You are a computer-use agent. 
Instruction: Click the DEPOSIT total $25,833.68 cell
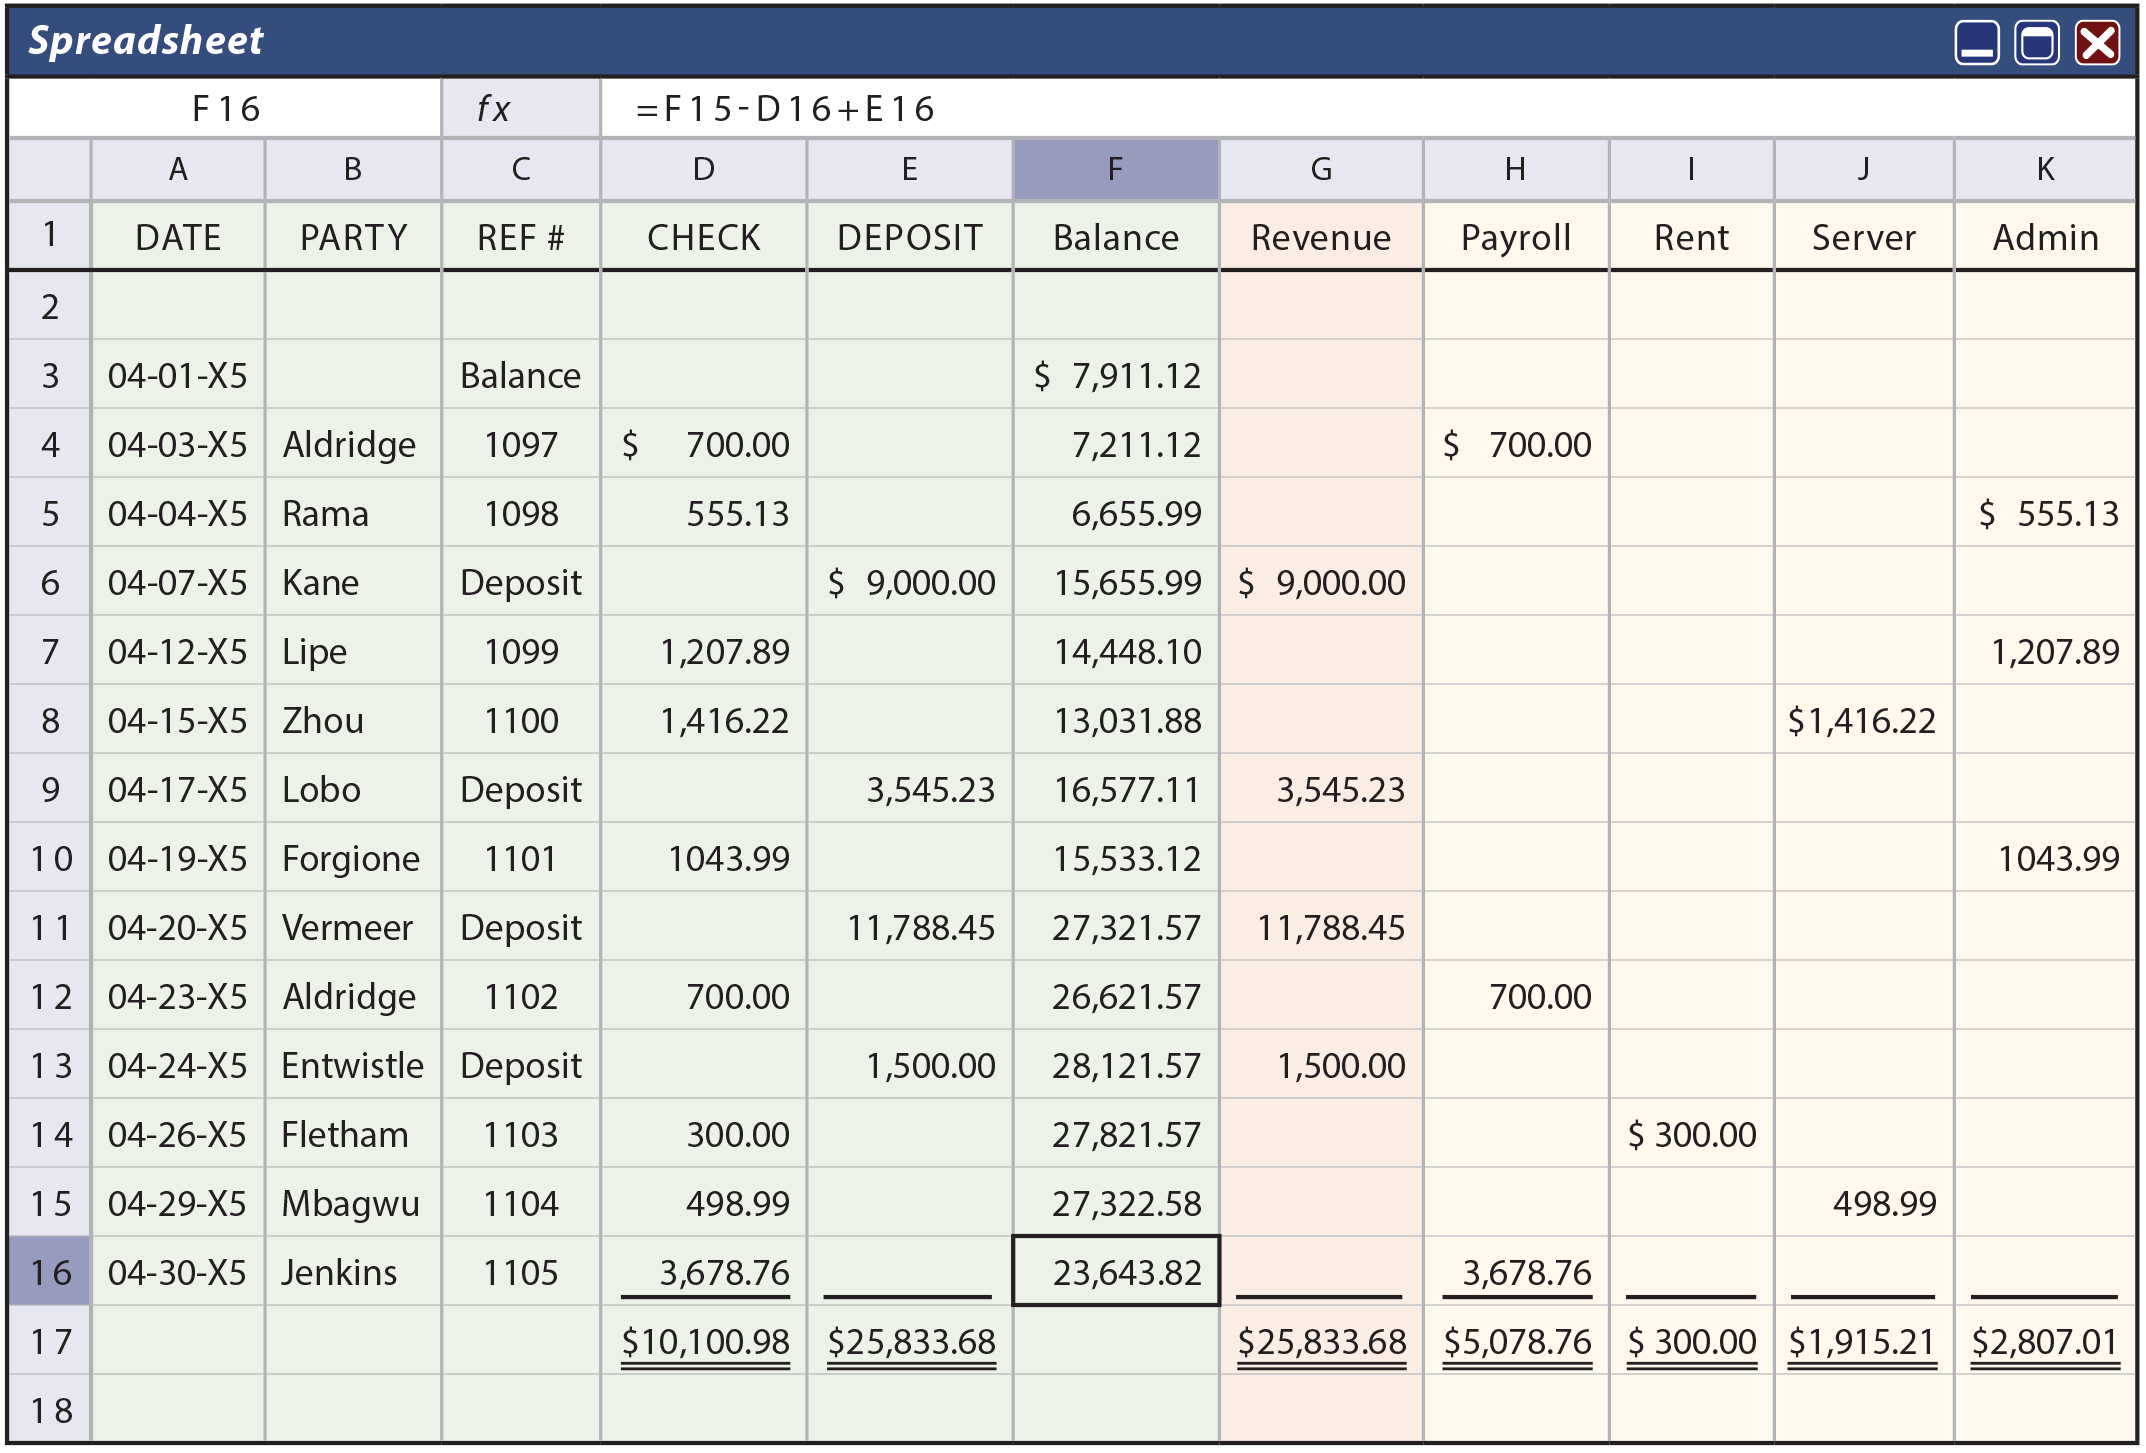coord(910,1341)
